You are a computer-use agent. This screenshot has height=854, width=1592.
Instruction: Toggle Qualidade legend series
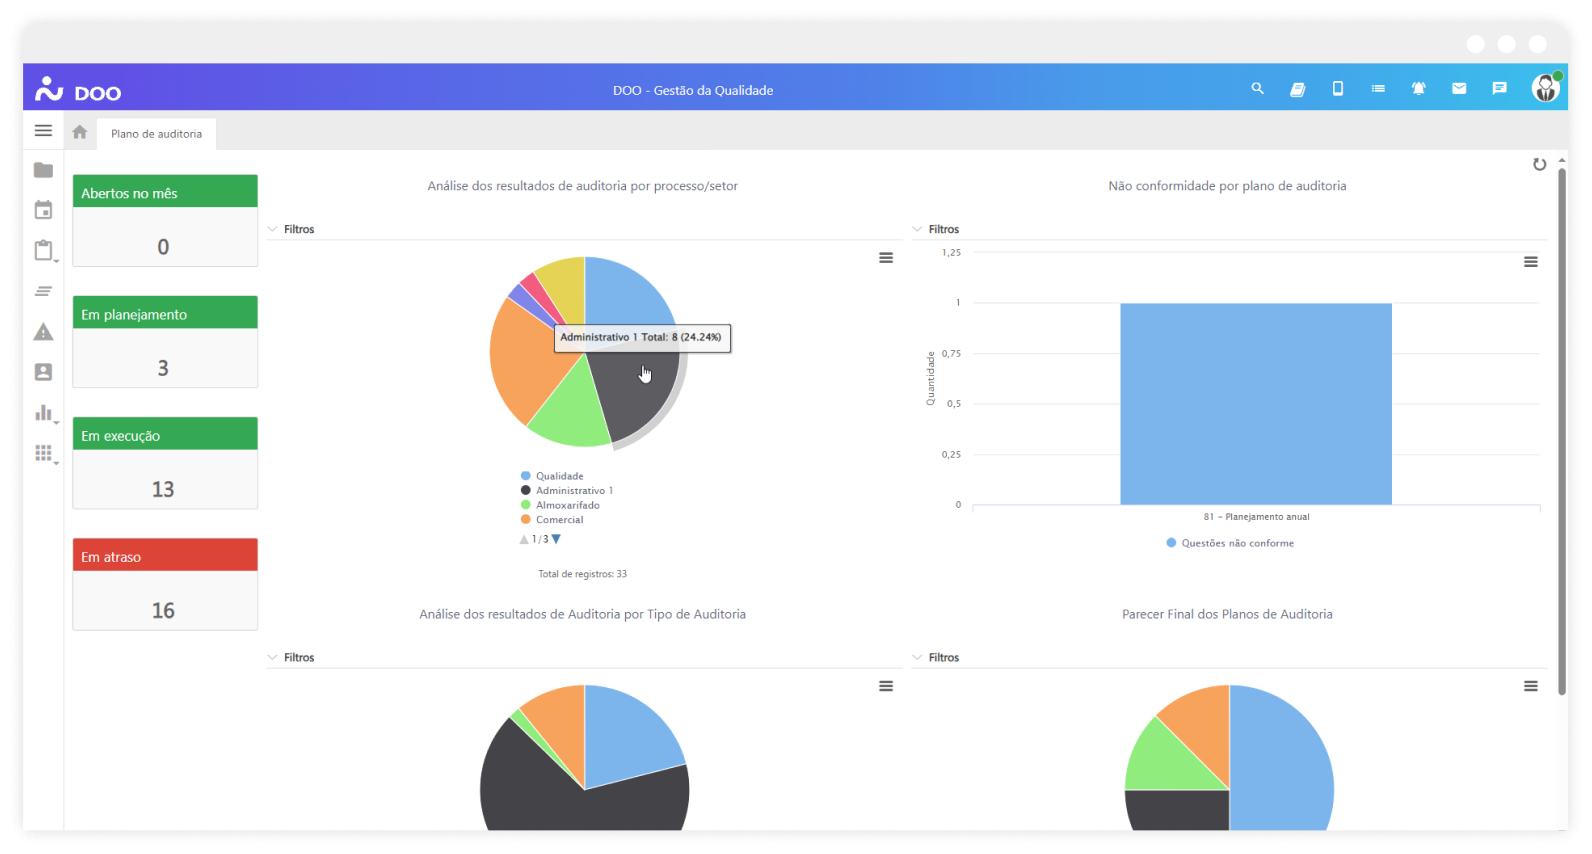[x=552, y=476]
